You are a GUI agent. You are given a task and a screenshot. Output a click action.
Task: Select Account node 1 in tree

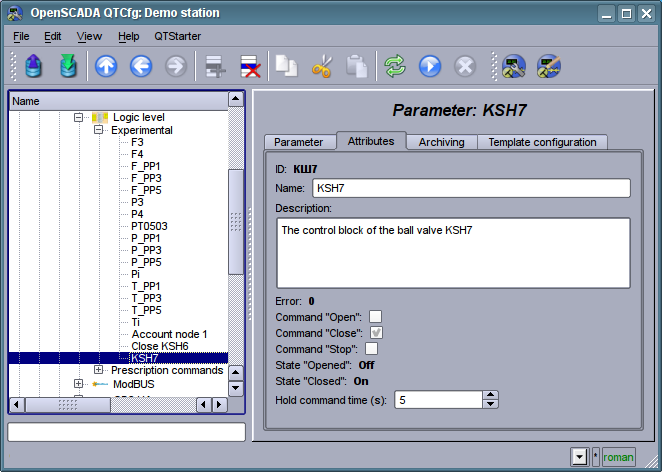[x=169, y=334]
